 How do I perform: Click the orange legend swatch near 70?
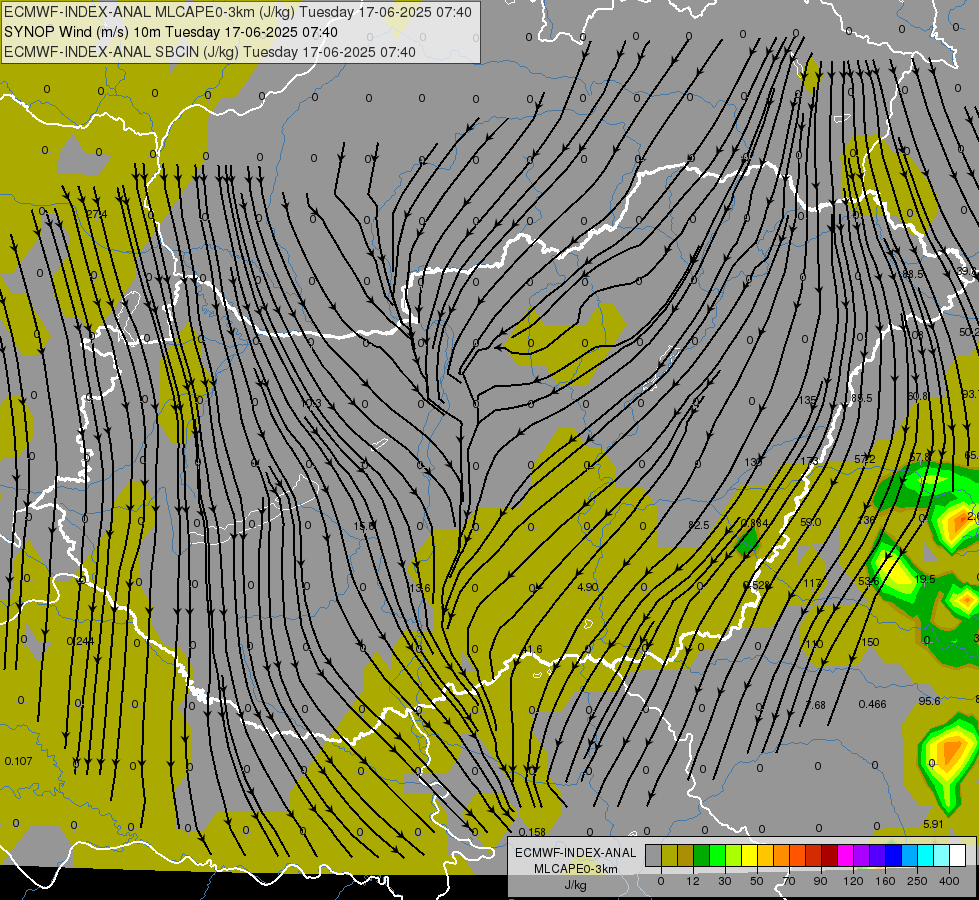[x=782, y=855]
